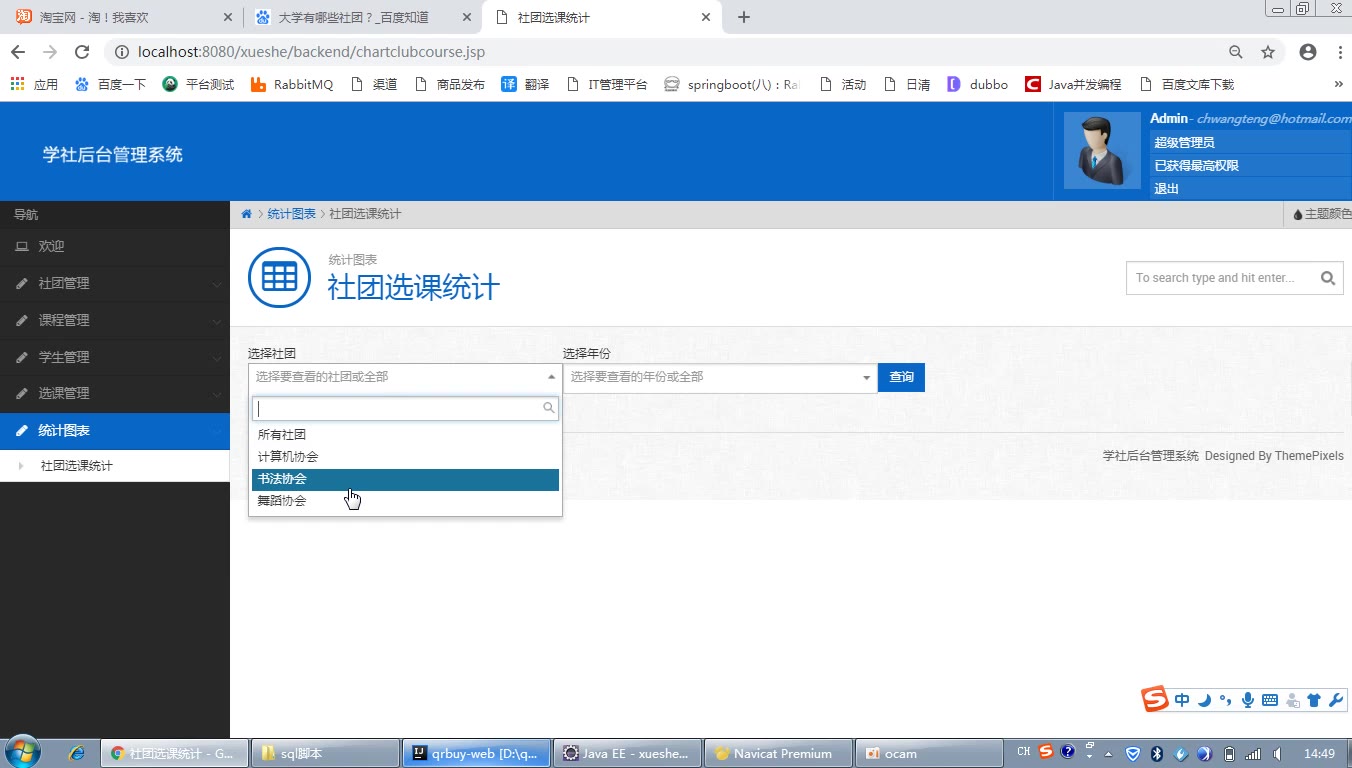Expand the 课程管理 sidebar menu
1352x768 pixels.
115,321
